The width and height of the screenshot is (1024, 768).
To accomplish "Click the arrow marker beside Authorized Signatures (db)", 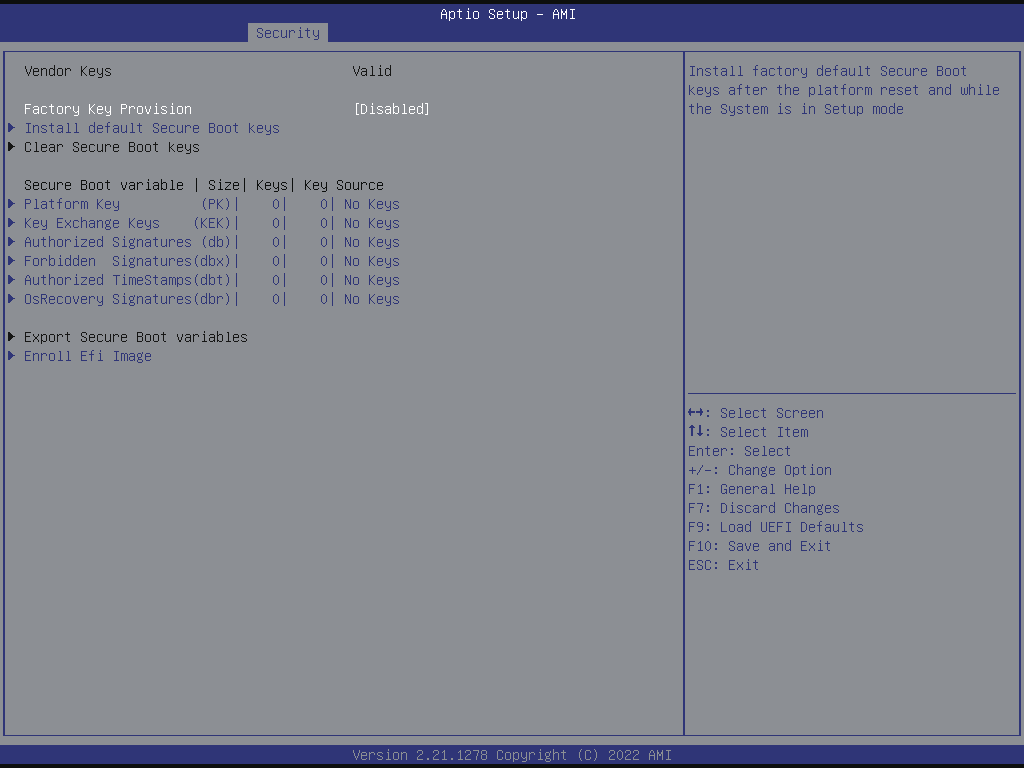I will tap(12, 242).
